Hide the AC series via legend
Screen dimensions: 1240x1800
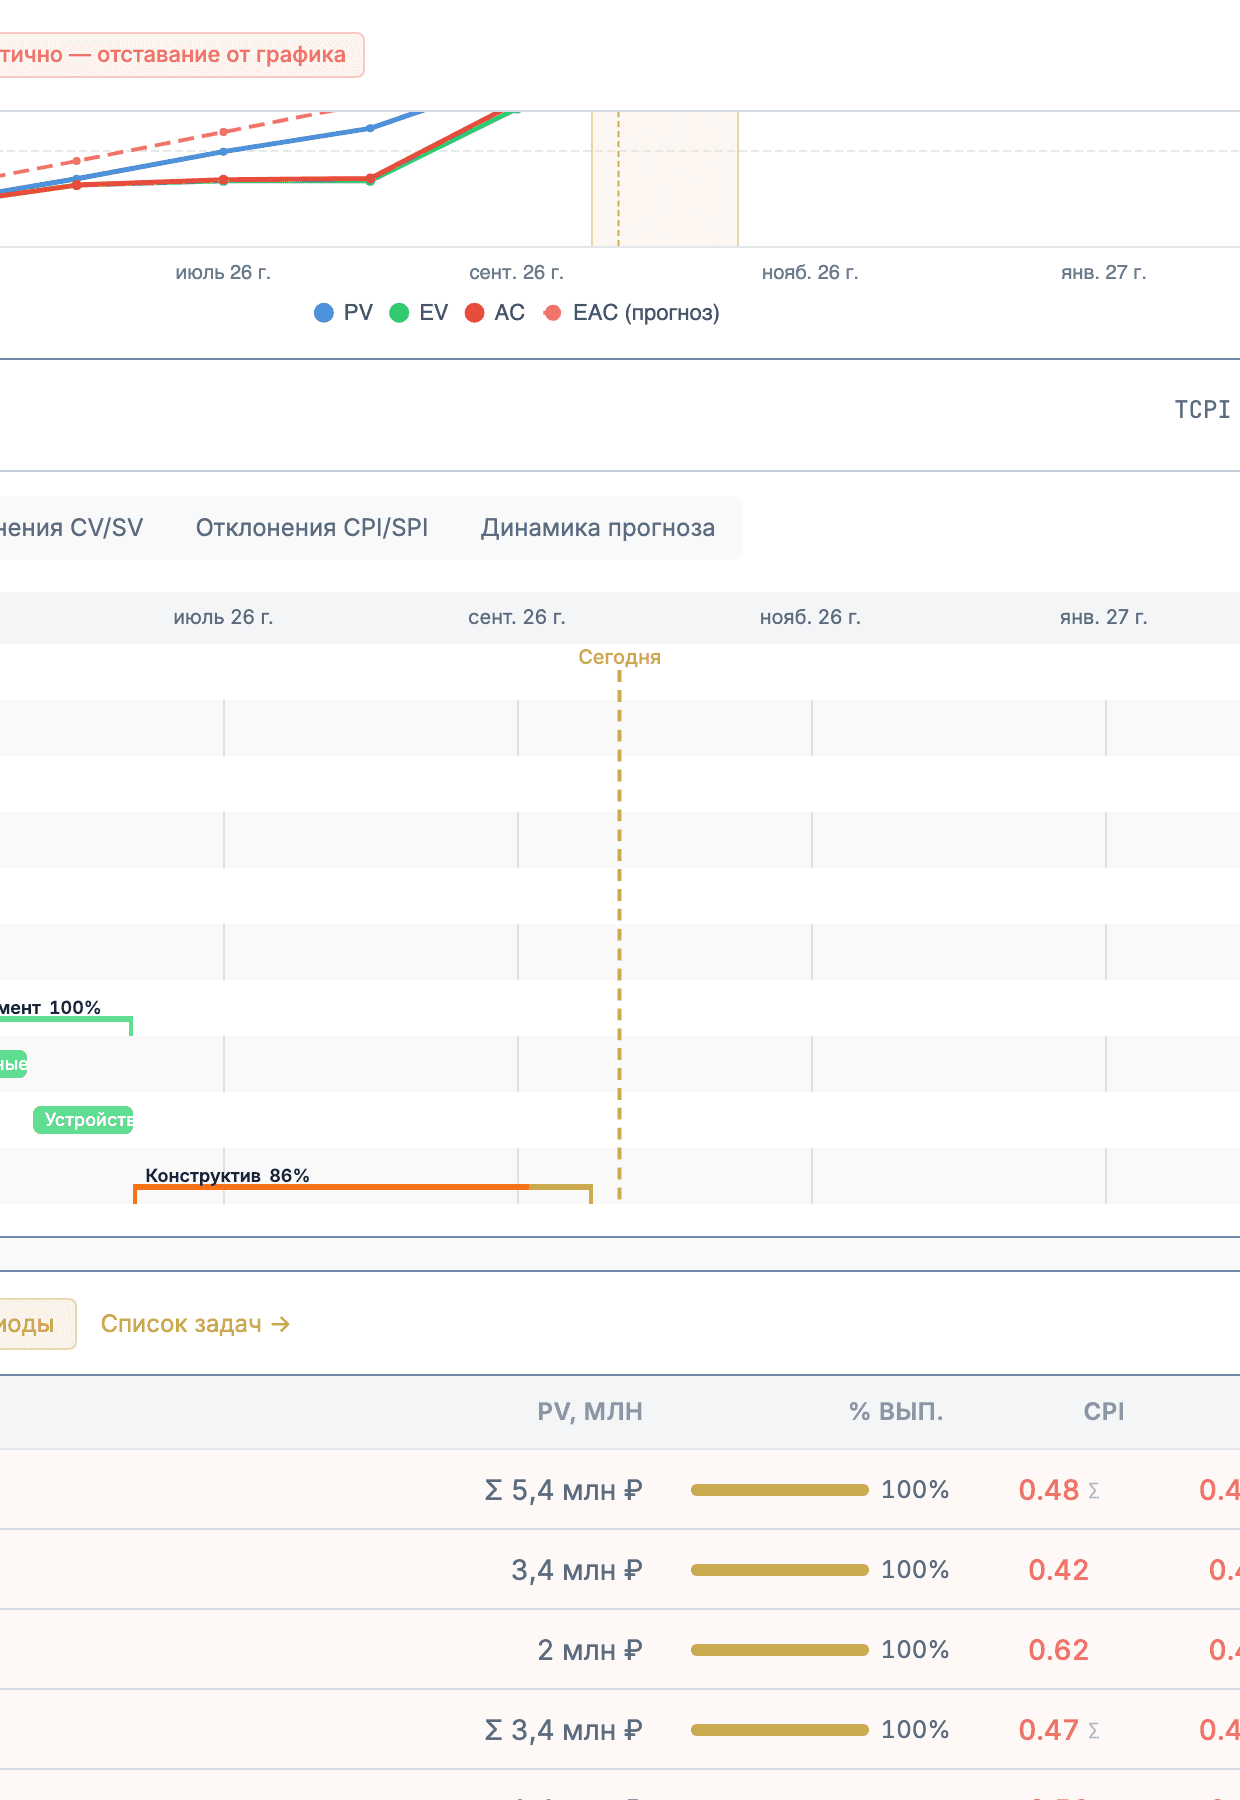click(x=495, y=313)
